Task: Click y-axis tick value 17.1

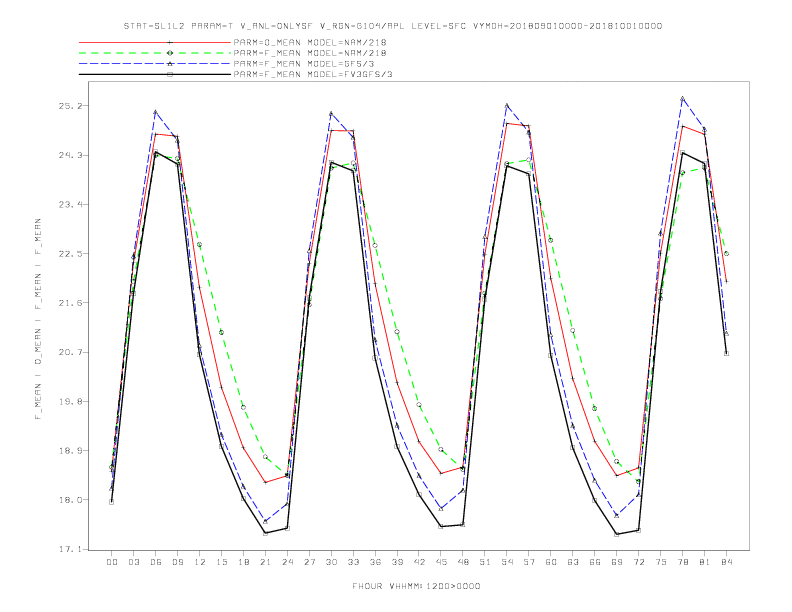Action: [70, 549]
